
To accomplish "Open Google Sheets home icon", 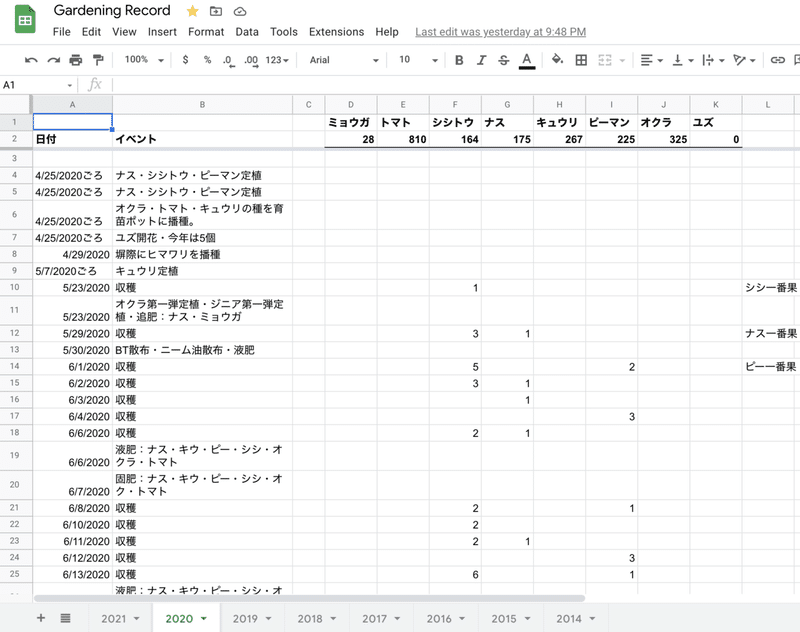I will pos(25,19).
